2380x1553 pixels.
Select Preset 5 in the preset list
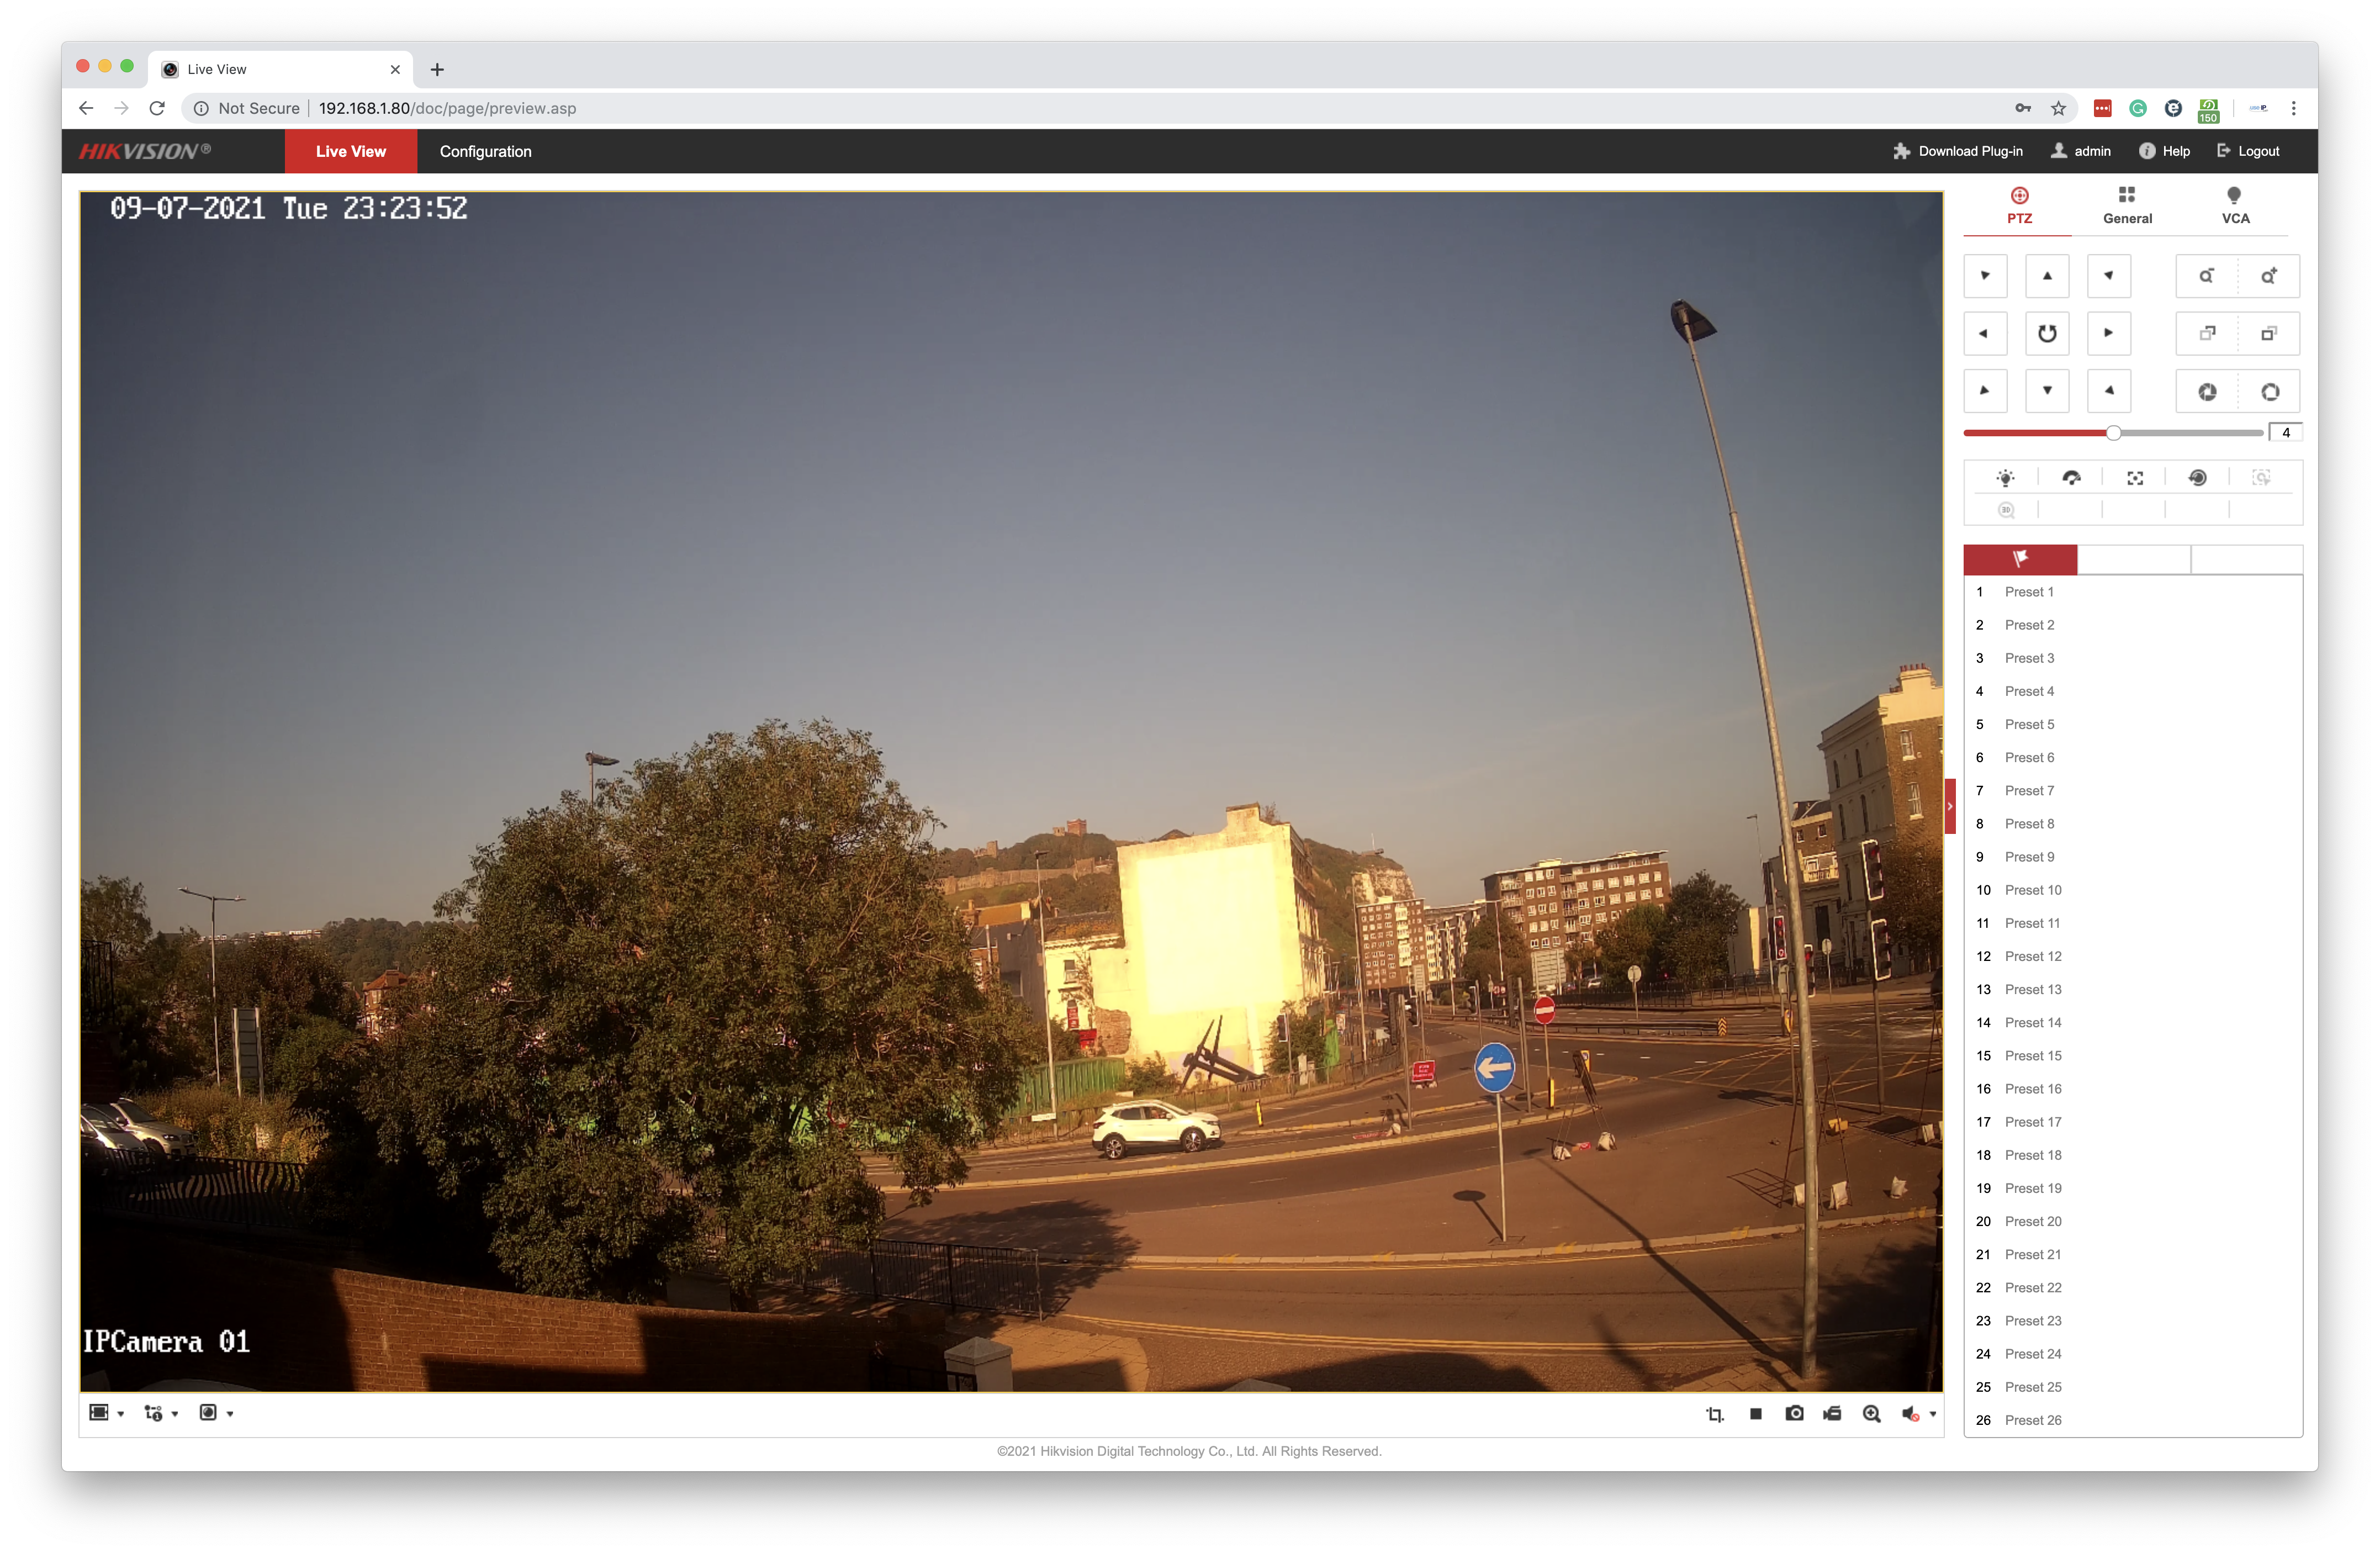pyautogui.click(x=2029, y=724)
